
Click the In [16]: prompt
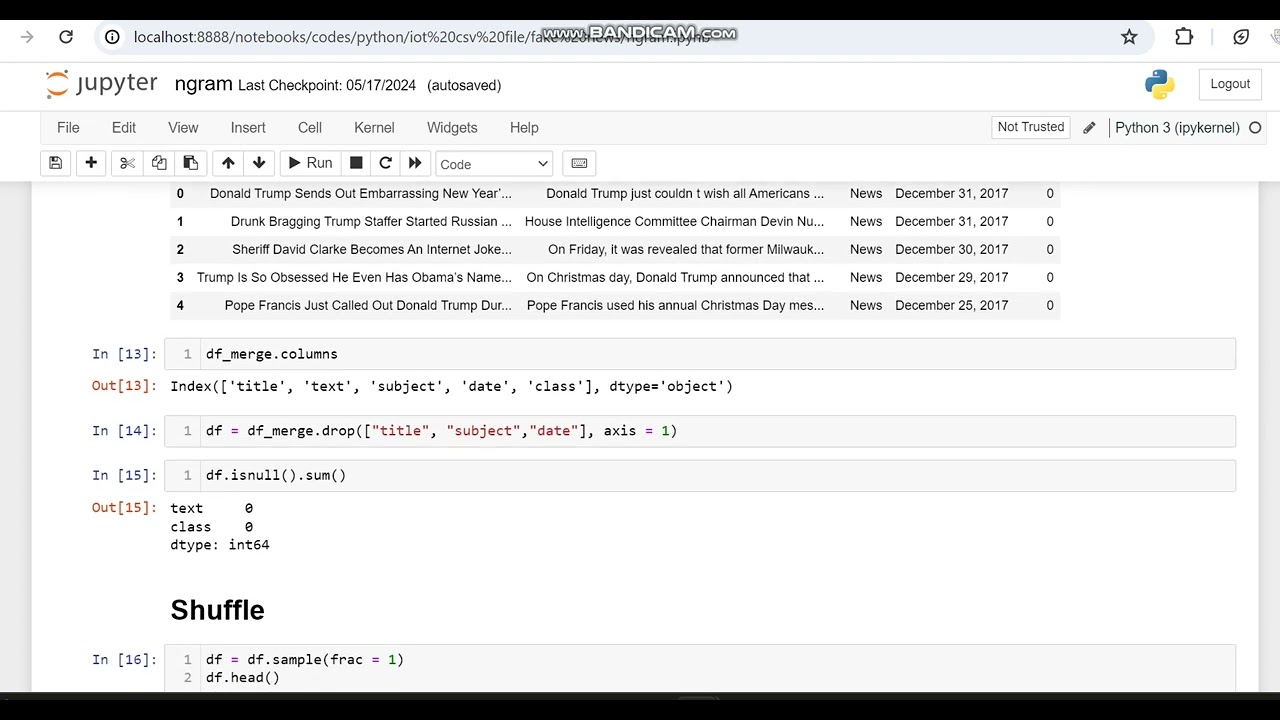(125, 660)
